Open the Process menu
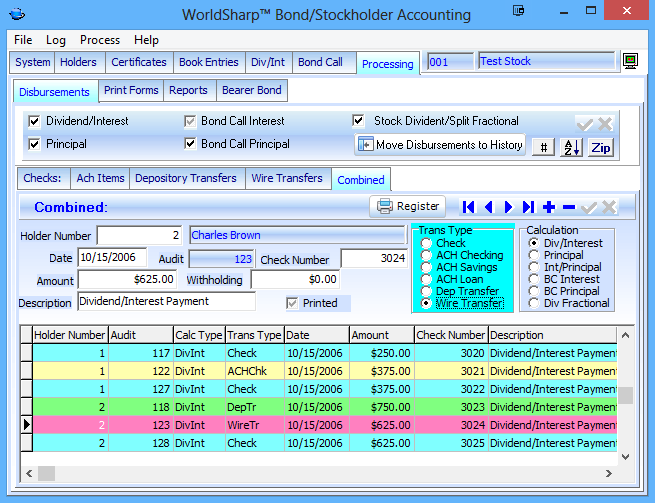Viewport: 655px width, 503px height. click(x=100, y=40)
